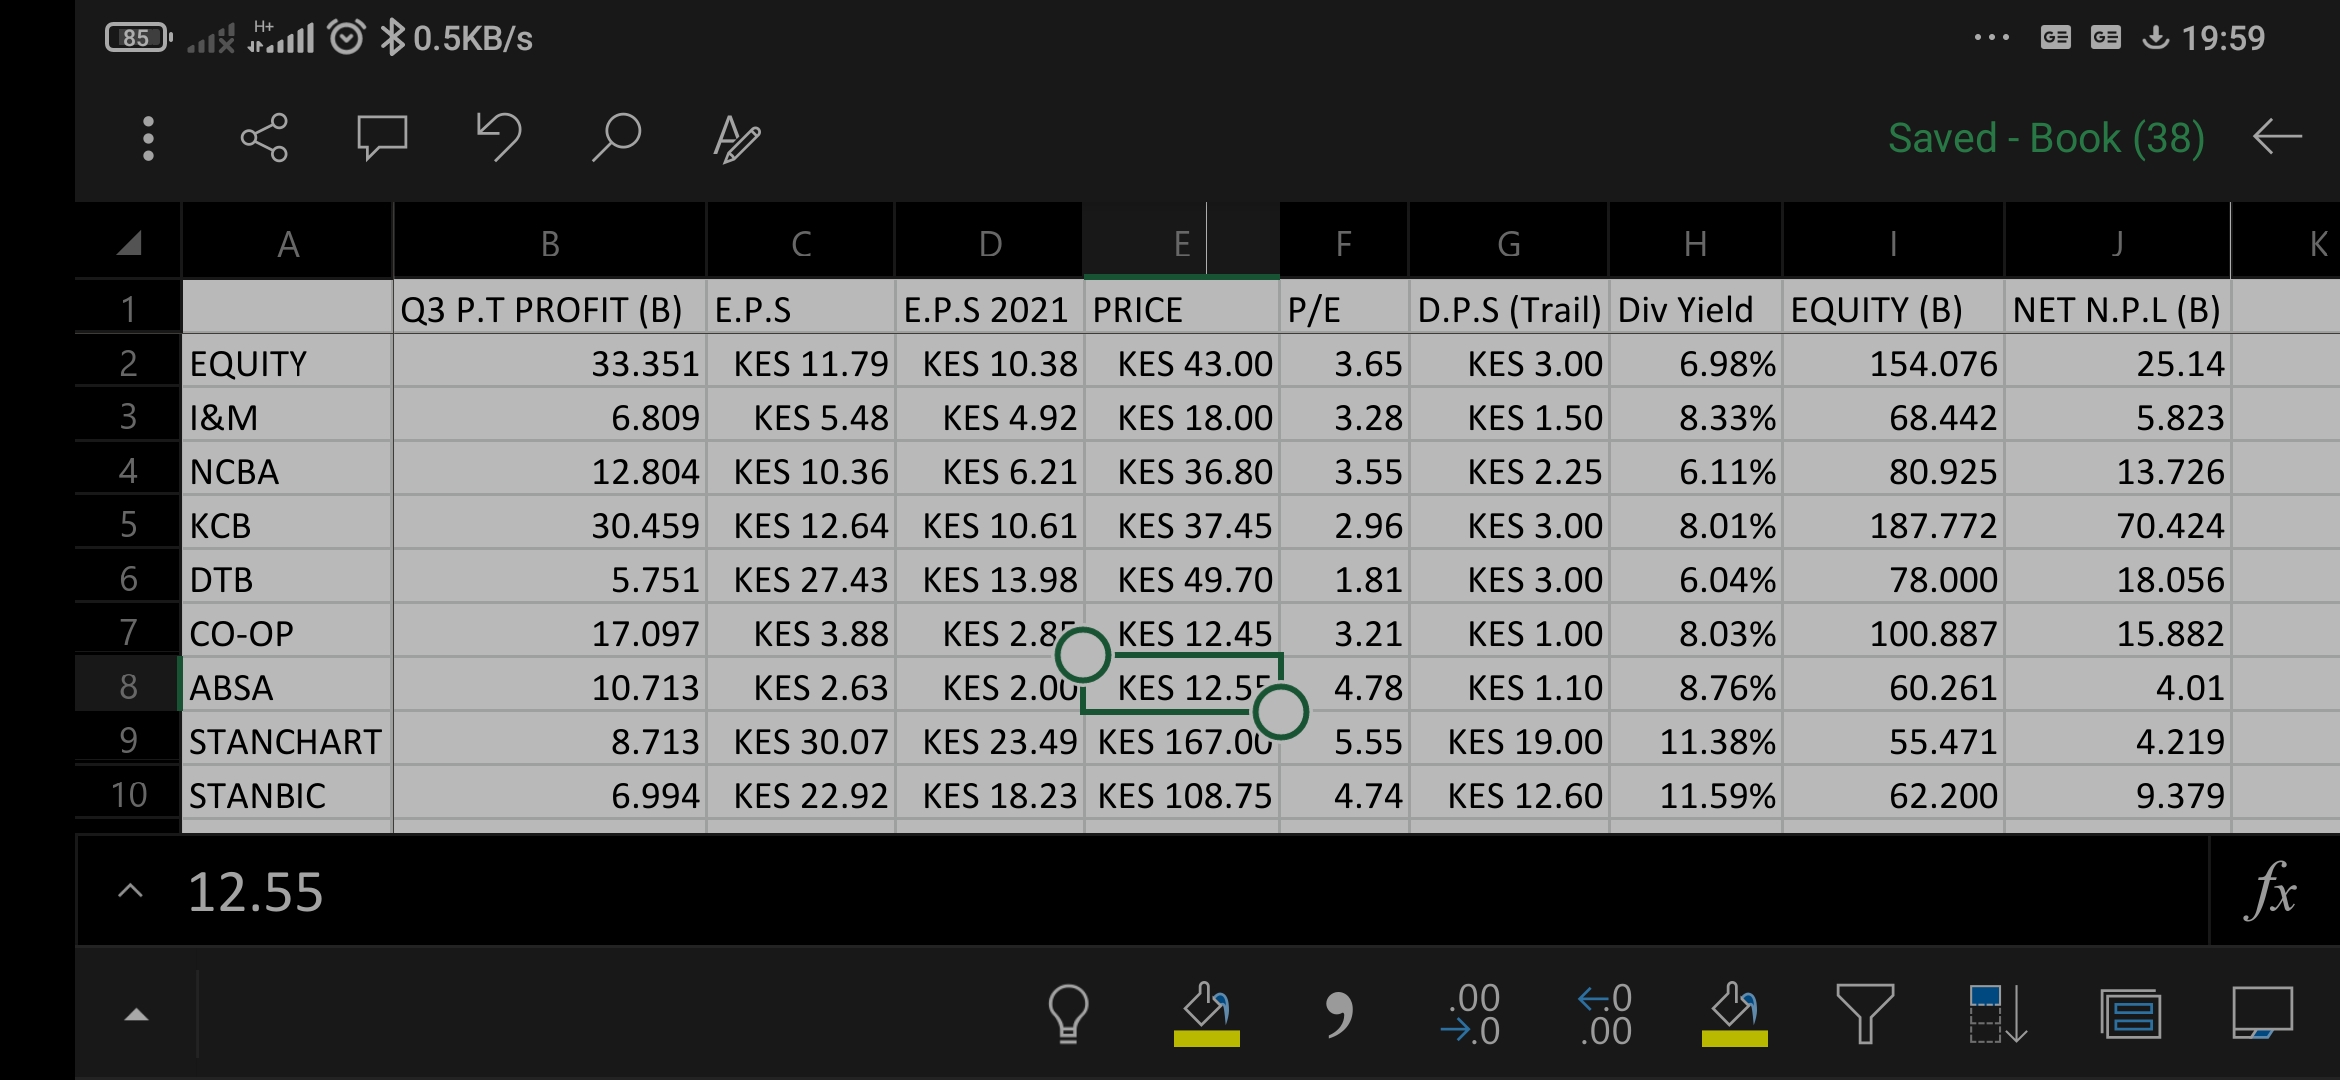The image size is (2340, 1080).
Task: Tap the formula bar value 12.55
Action: pyautogui.click(x=255, y=891)
